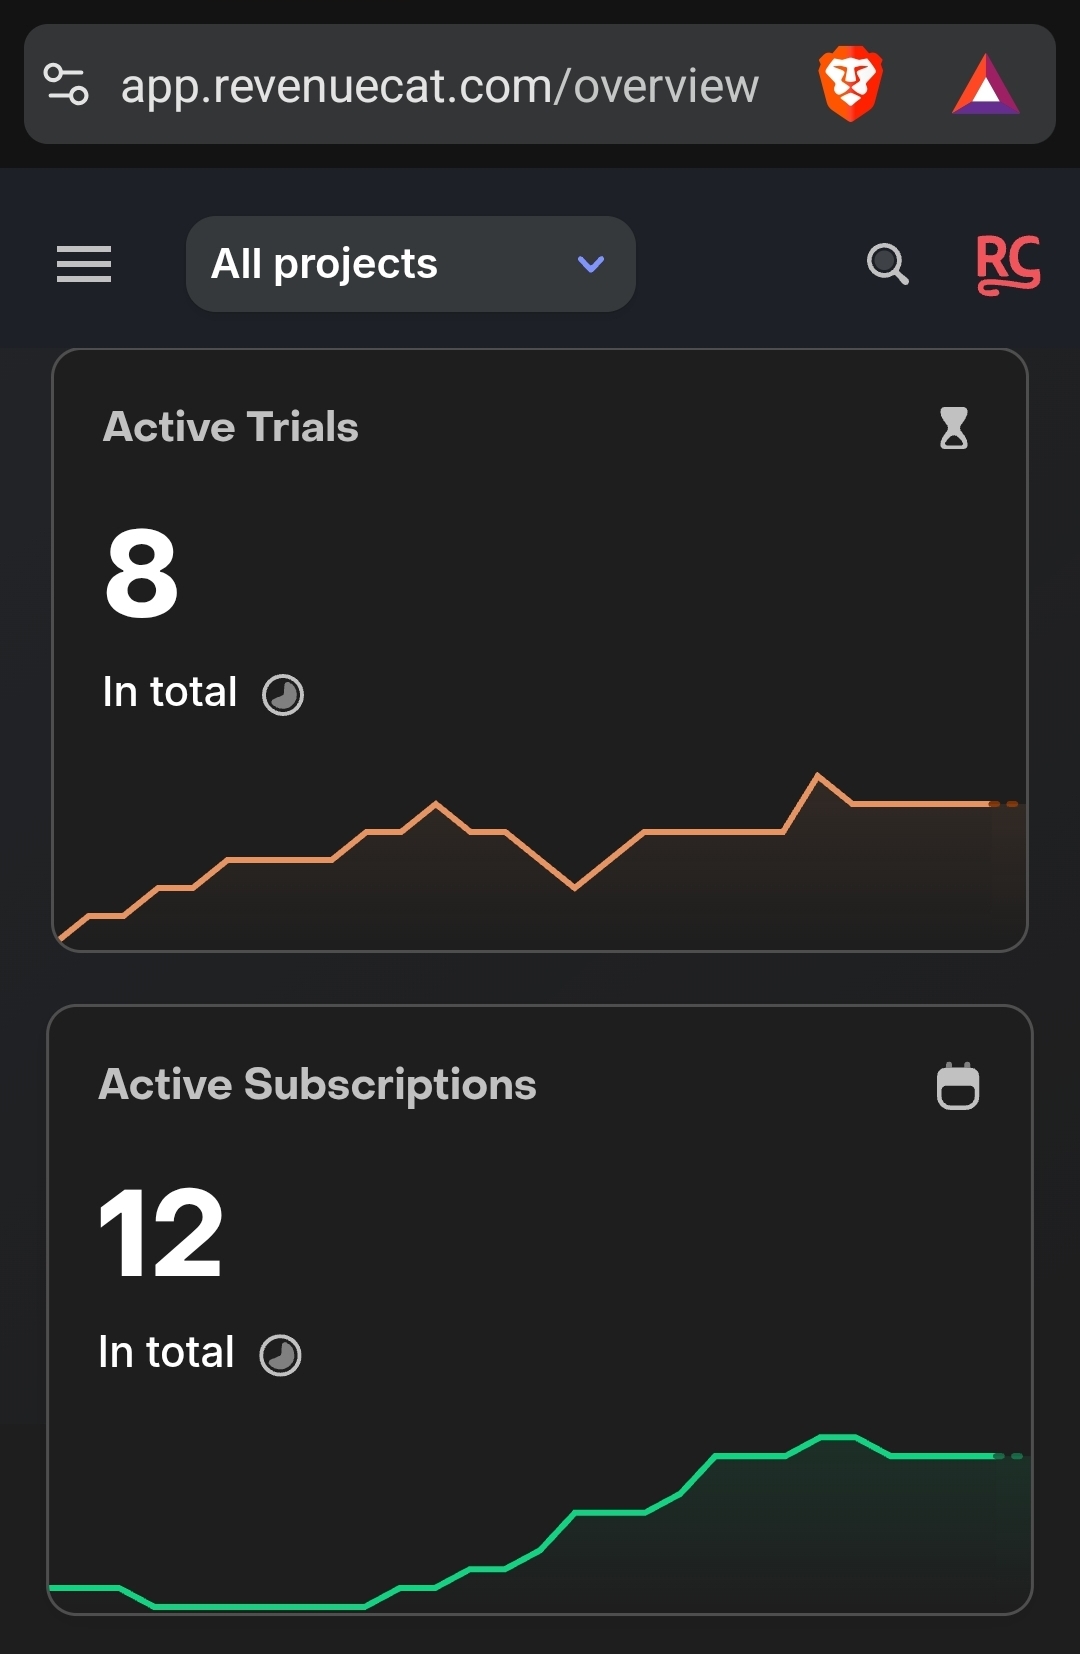Open the hamburger navigation menu
This screenshot has height=1654, width=1080.
[x=84, y=264]
